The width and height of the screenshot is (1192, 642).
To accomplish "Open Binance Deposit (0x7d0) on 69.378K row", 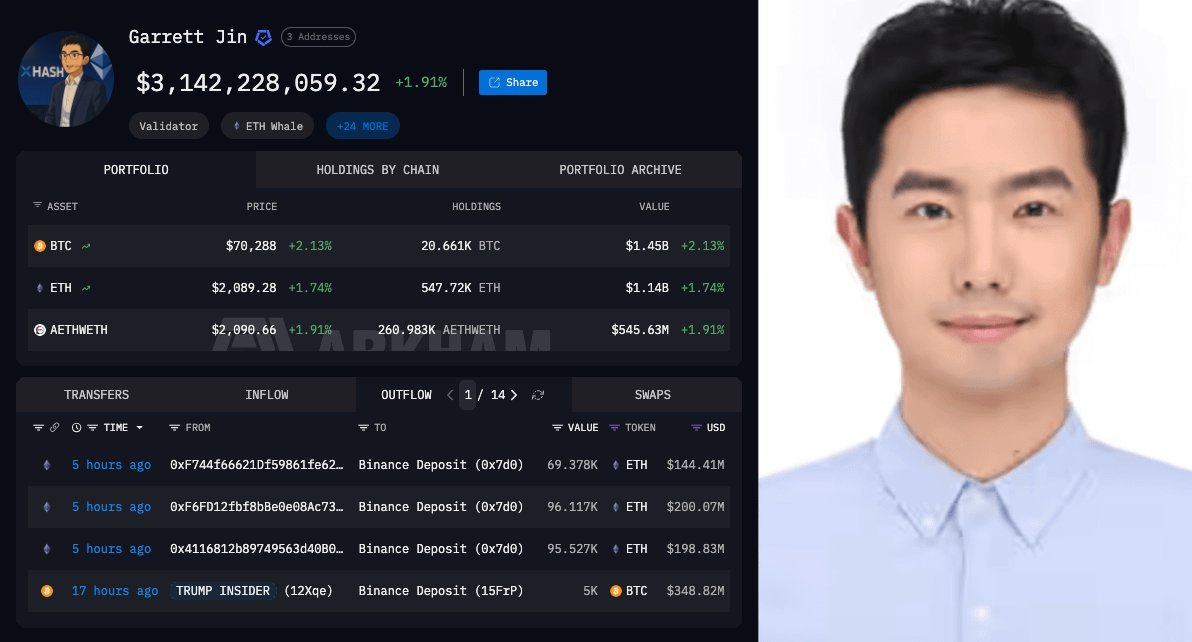I will (x=441, y=465).
